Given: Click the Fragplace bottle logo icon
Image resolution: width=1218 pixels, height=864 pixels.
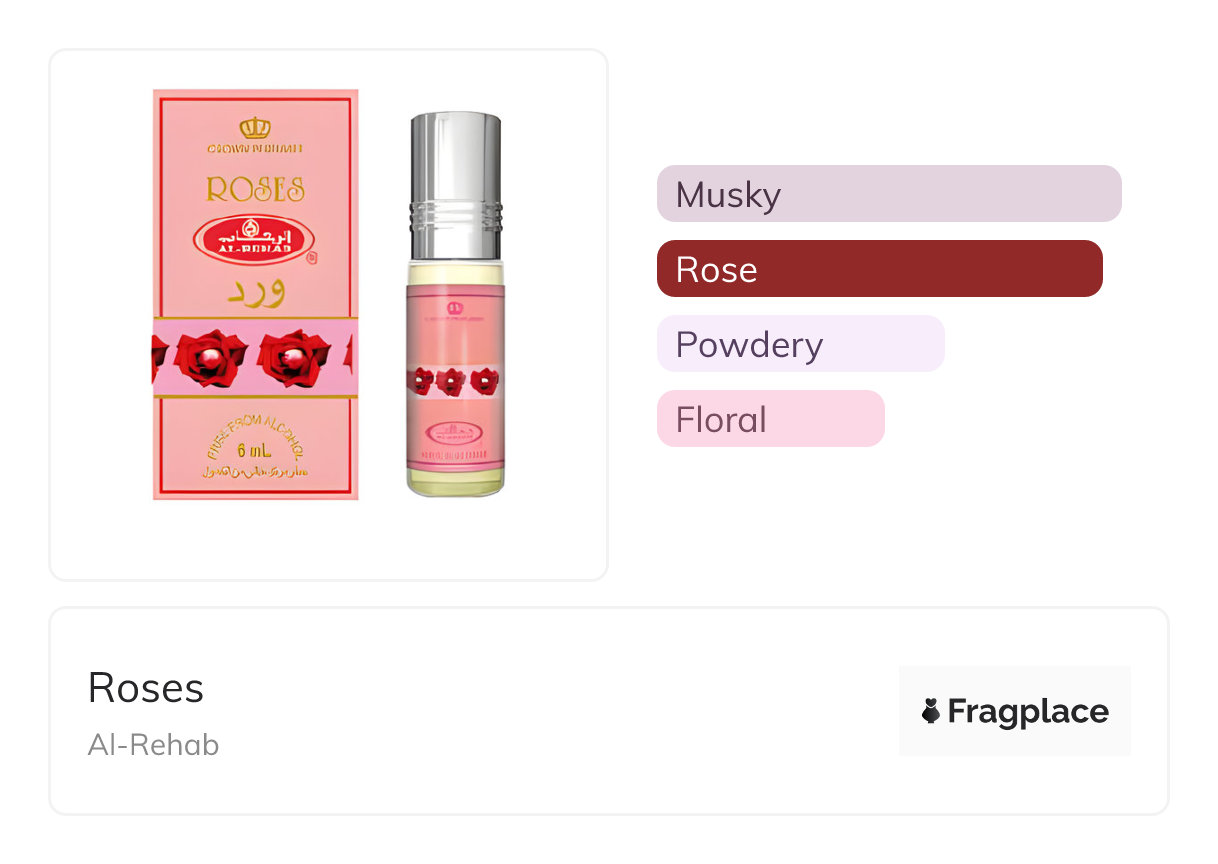Looking at the screenshot, I should click(930, 711).
